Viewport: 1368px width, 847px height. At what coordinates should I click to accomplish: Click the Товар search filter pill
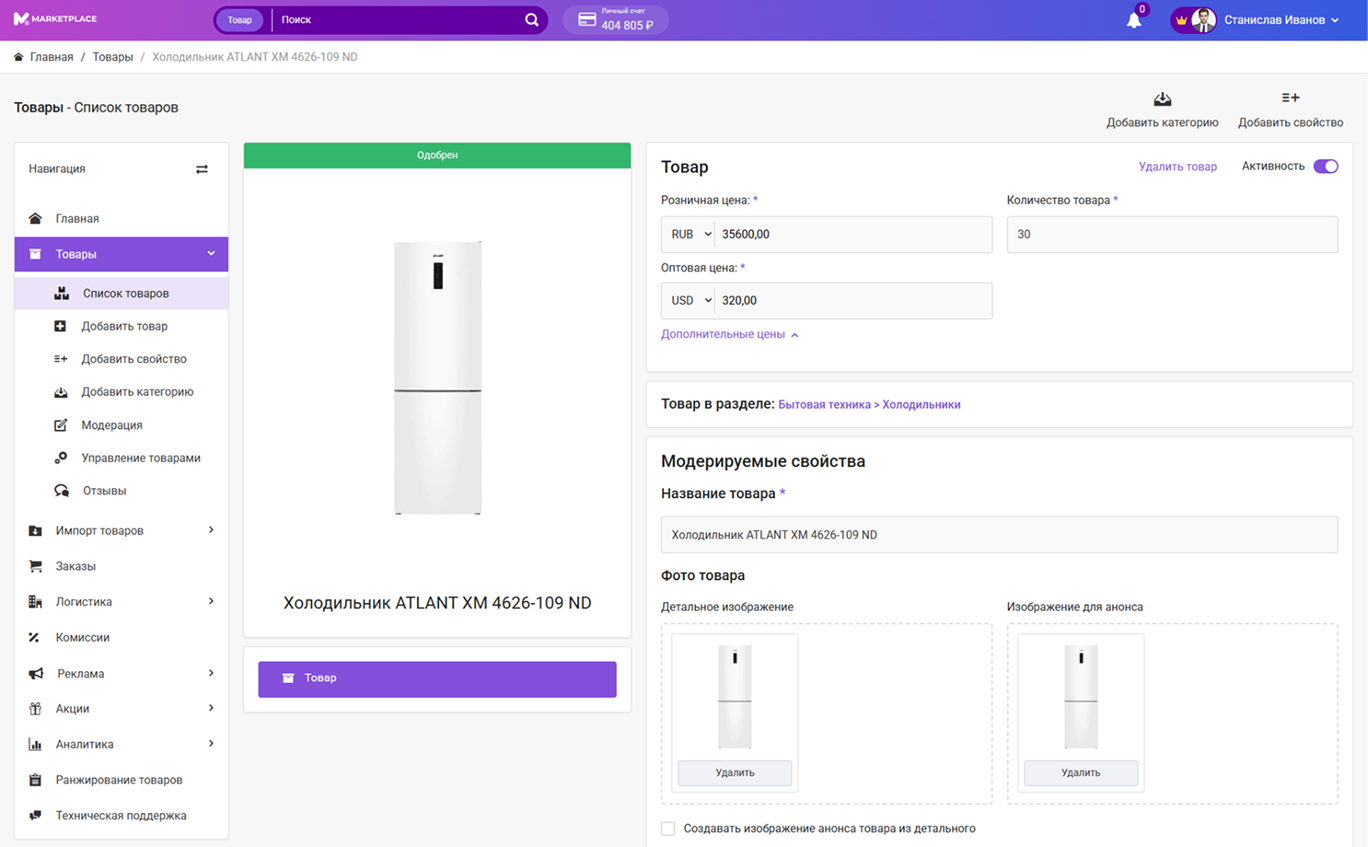[x=240, y=20]
